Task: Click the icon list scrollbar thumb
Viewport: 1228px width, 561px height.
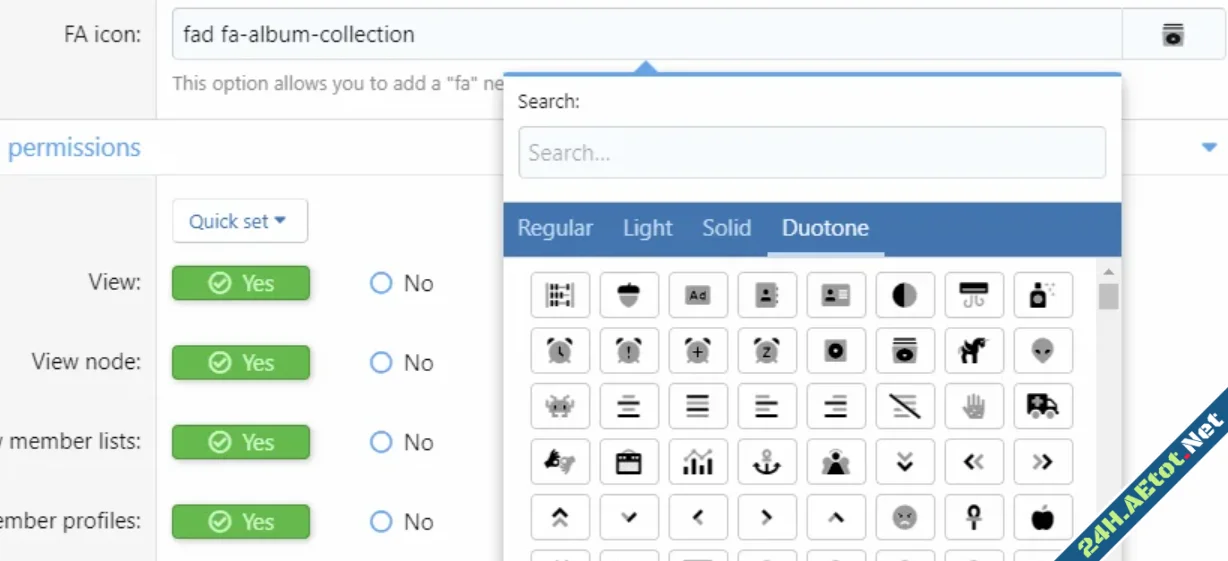Action: pos(1108,297)
